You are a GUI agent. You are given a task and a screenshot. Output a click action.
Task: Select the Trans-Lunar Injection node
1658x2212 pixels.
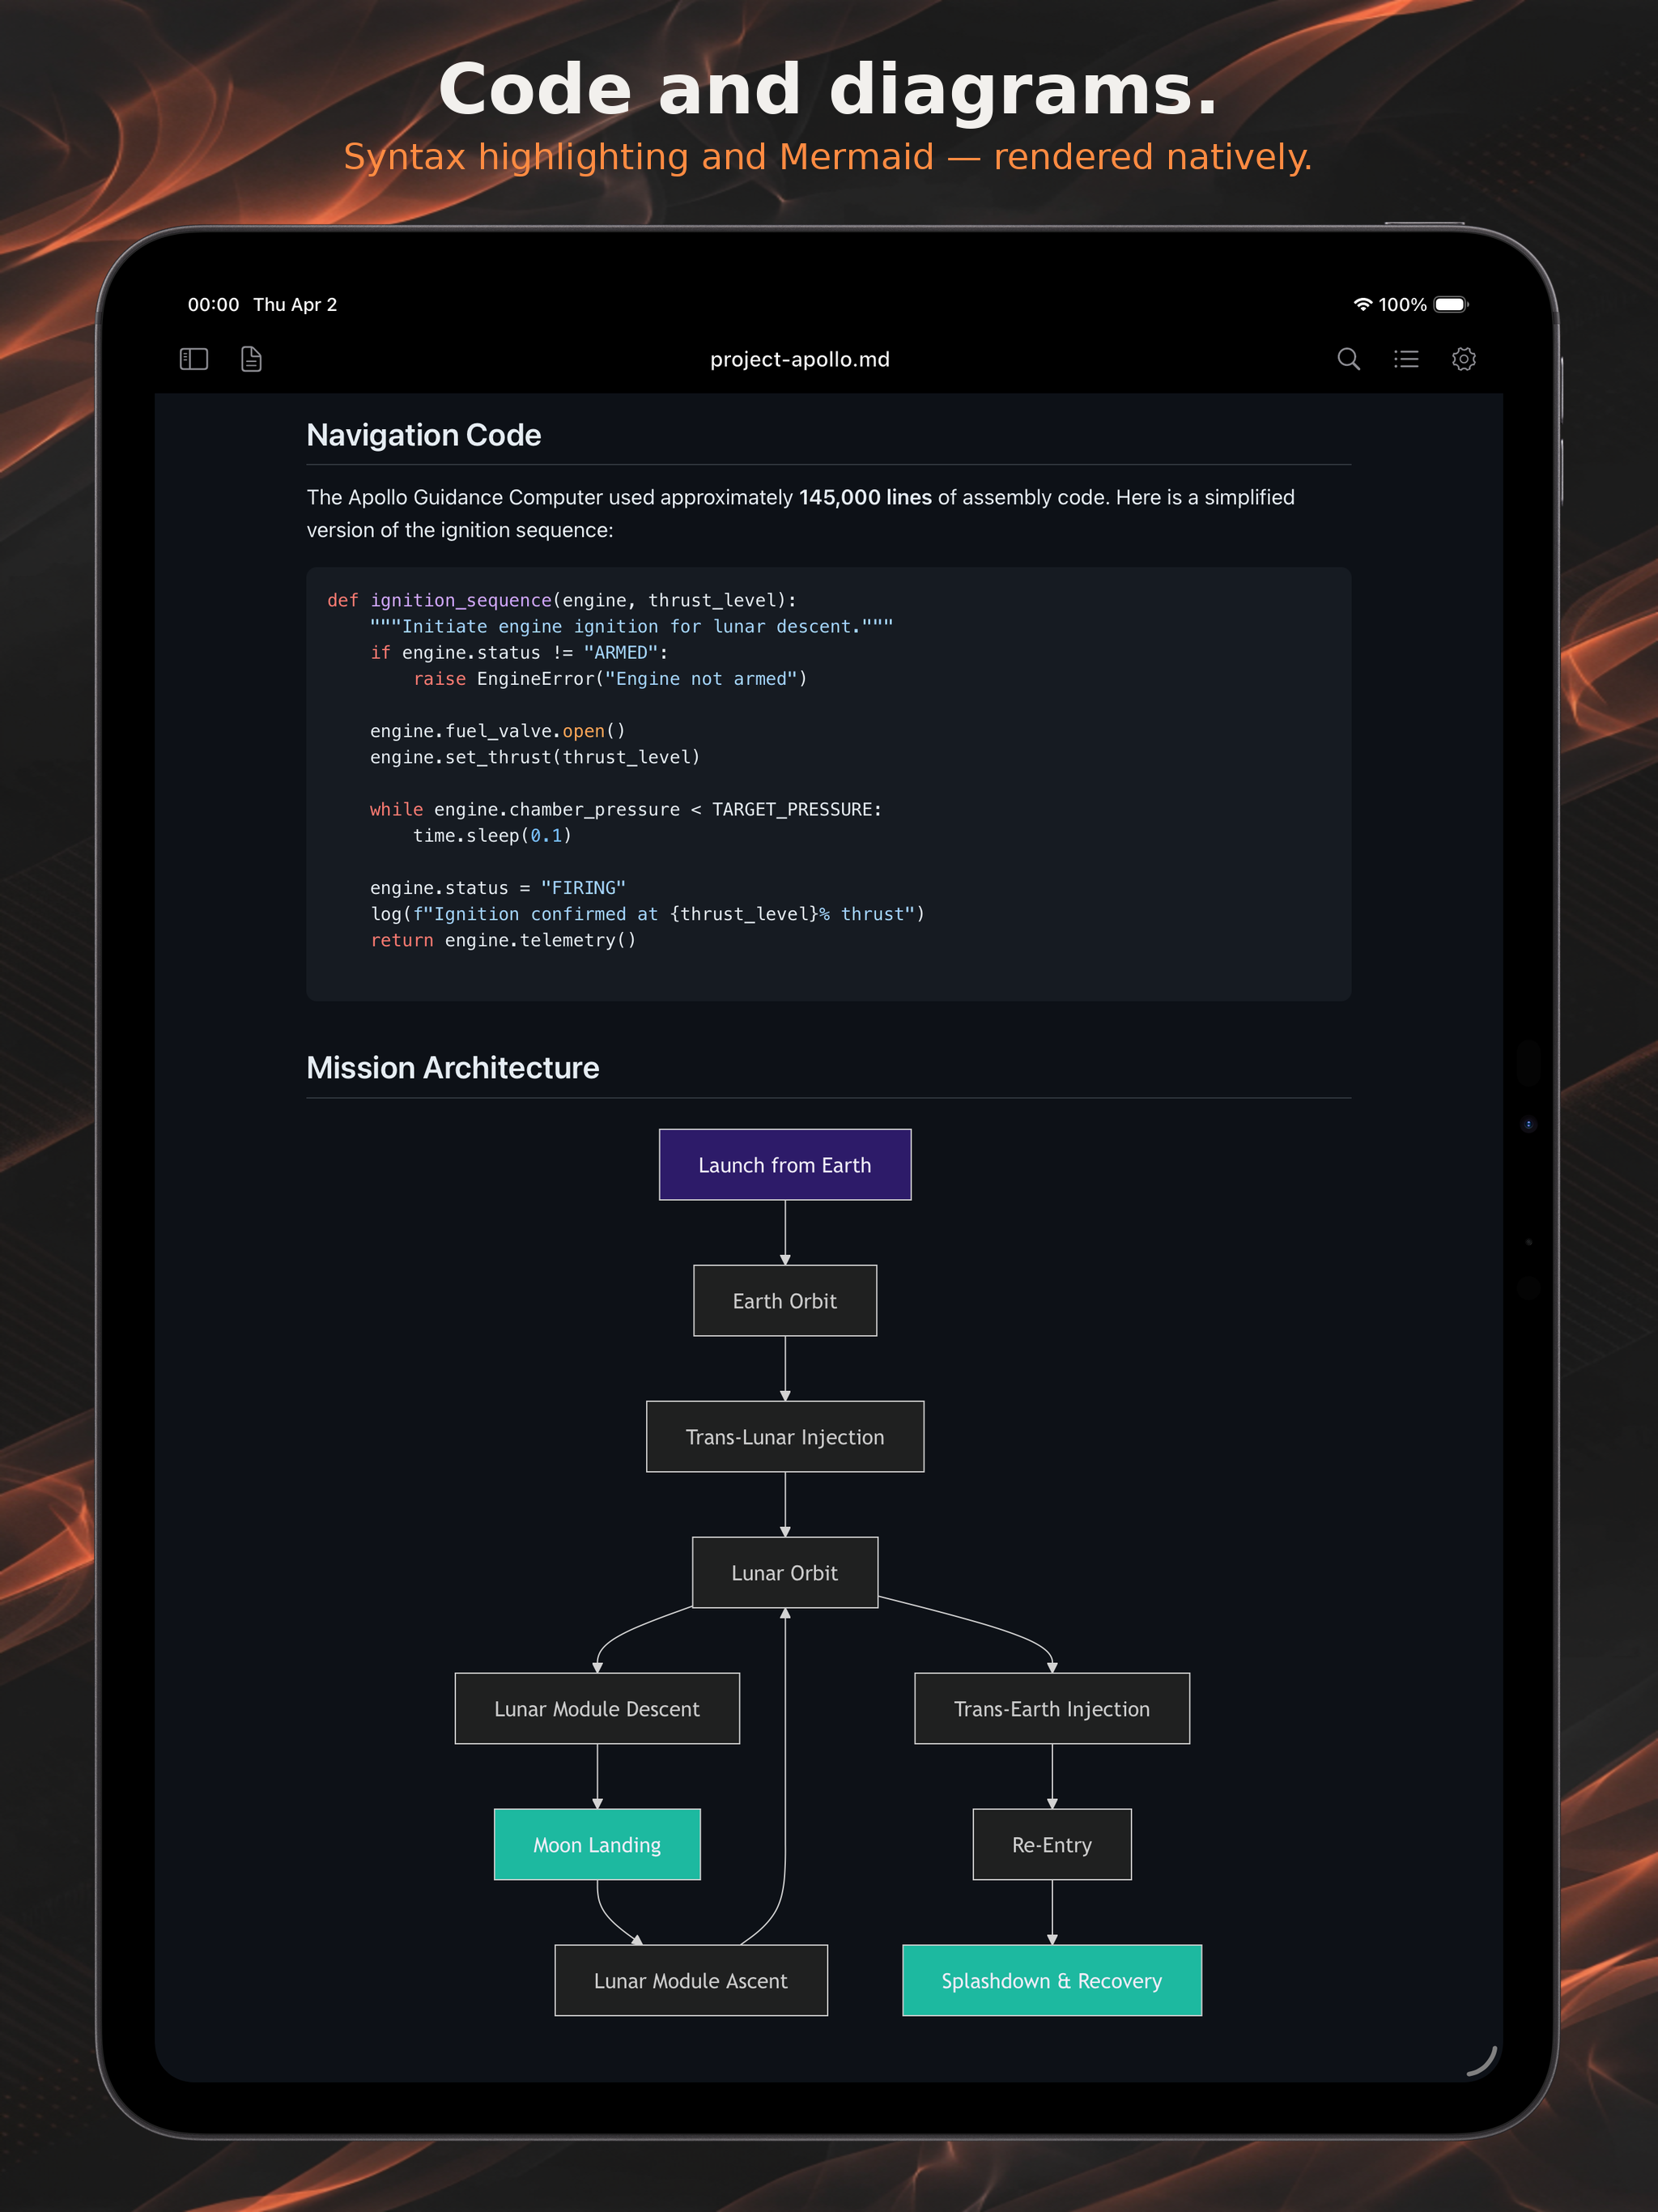785,1437
